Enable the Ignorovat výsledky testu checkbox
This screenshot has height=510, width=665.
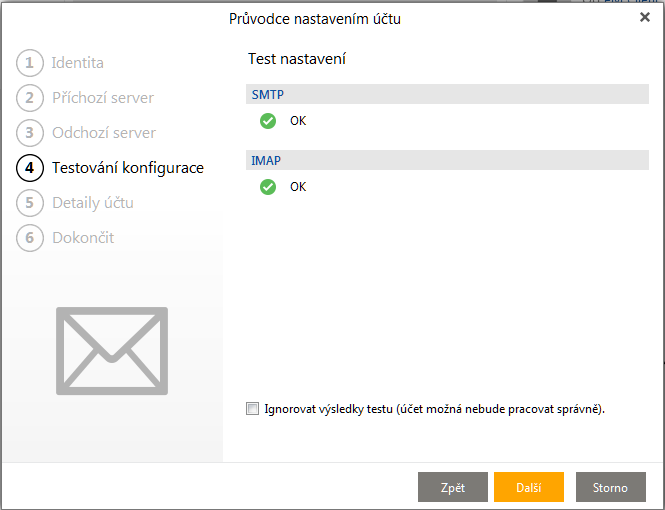pyautogui.click(x=252, y=408)
